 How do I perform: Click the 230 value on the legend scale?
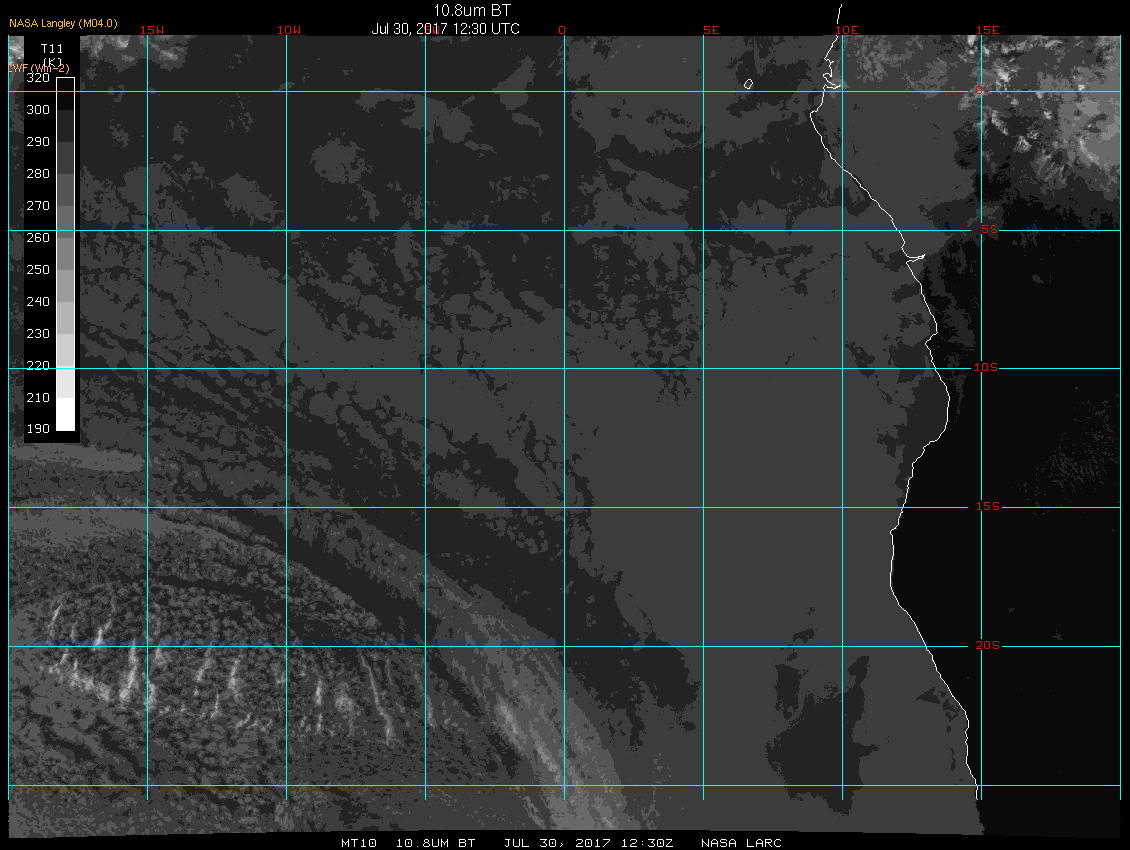pos(37,333)
